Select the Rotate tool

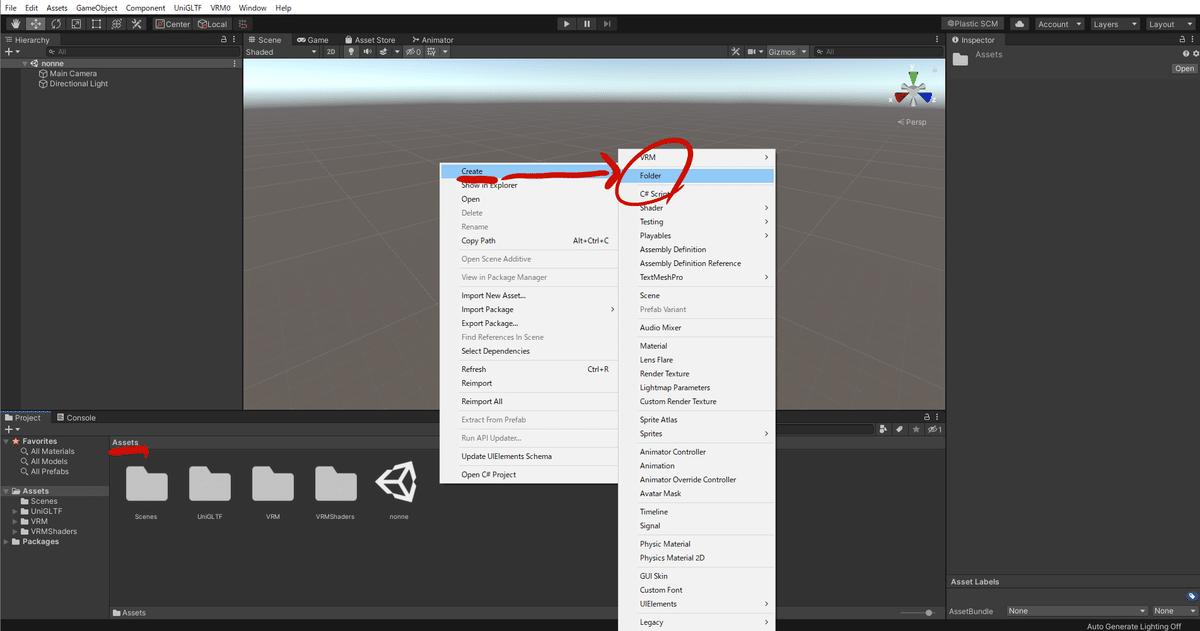coord(56,24)
